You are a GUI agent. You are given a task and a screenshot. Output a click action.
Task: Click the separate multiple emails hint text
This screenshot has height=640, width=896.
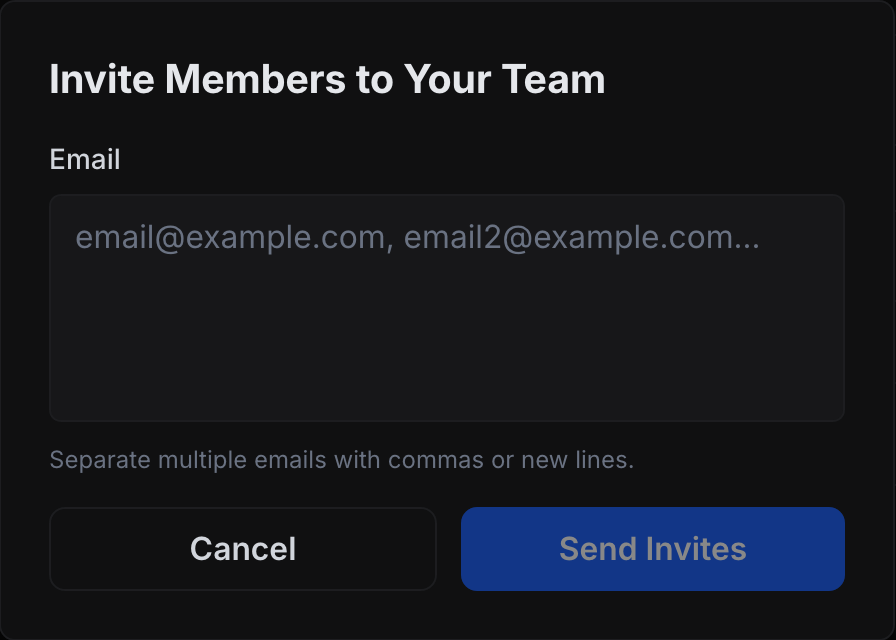[342, 461]
